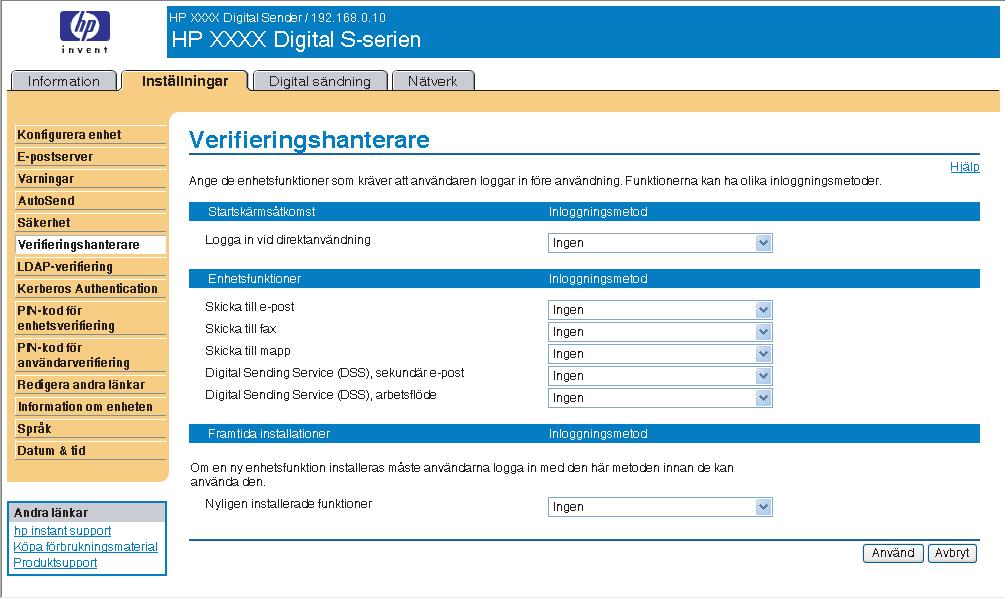Viewport: 1005px width, 599px height.
Task: Open the Digital sändning tab
Action: (320, 81)
